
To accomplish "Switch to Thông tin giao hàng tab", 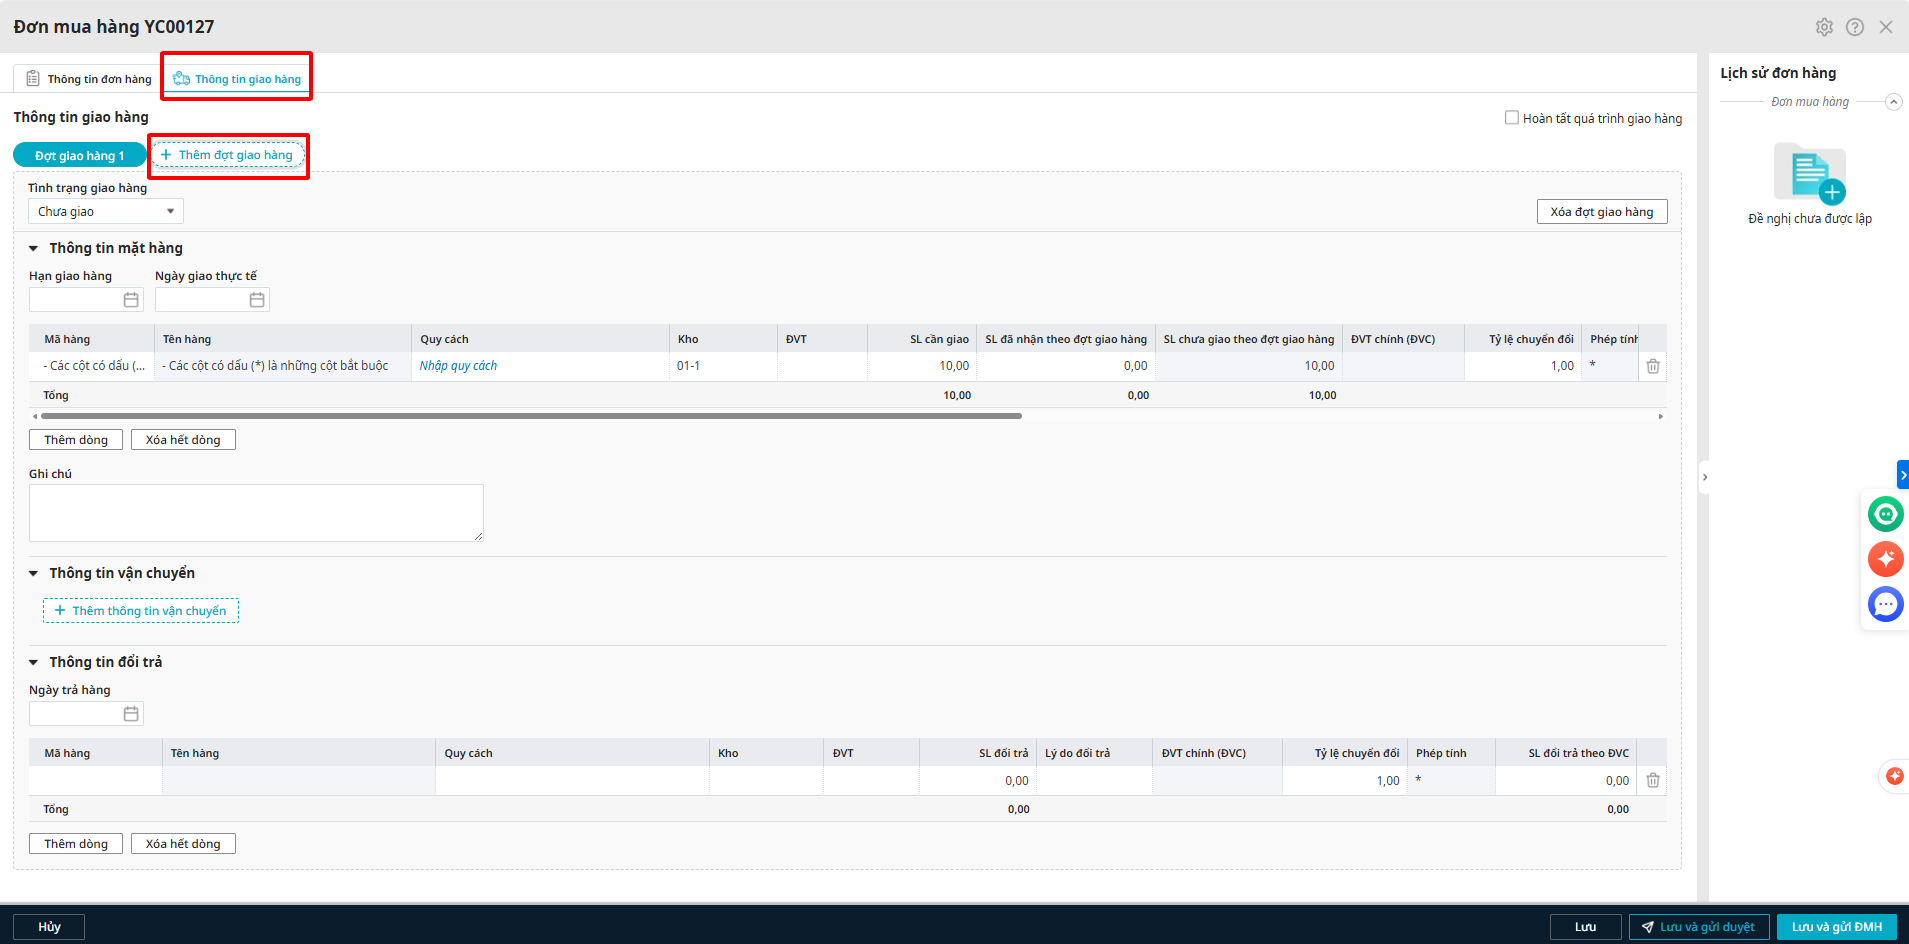I will point(237,79).
